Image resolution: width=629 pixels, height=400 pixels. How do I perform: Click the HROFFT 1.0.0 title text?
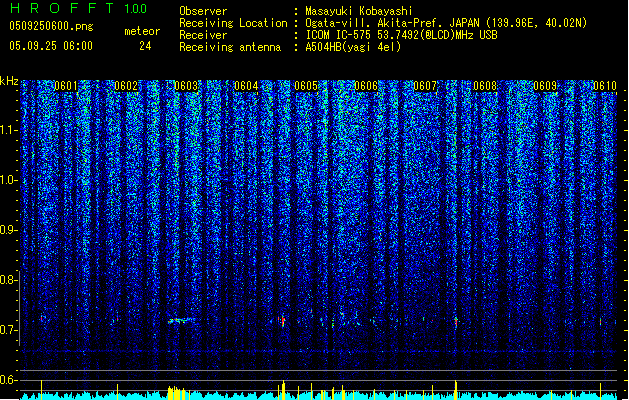[x=78, y=8]
